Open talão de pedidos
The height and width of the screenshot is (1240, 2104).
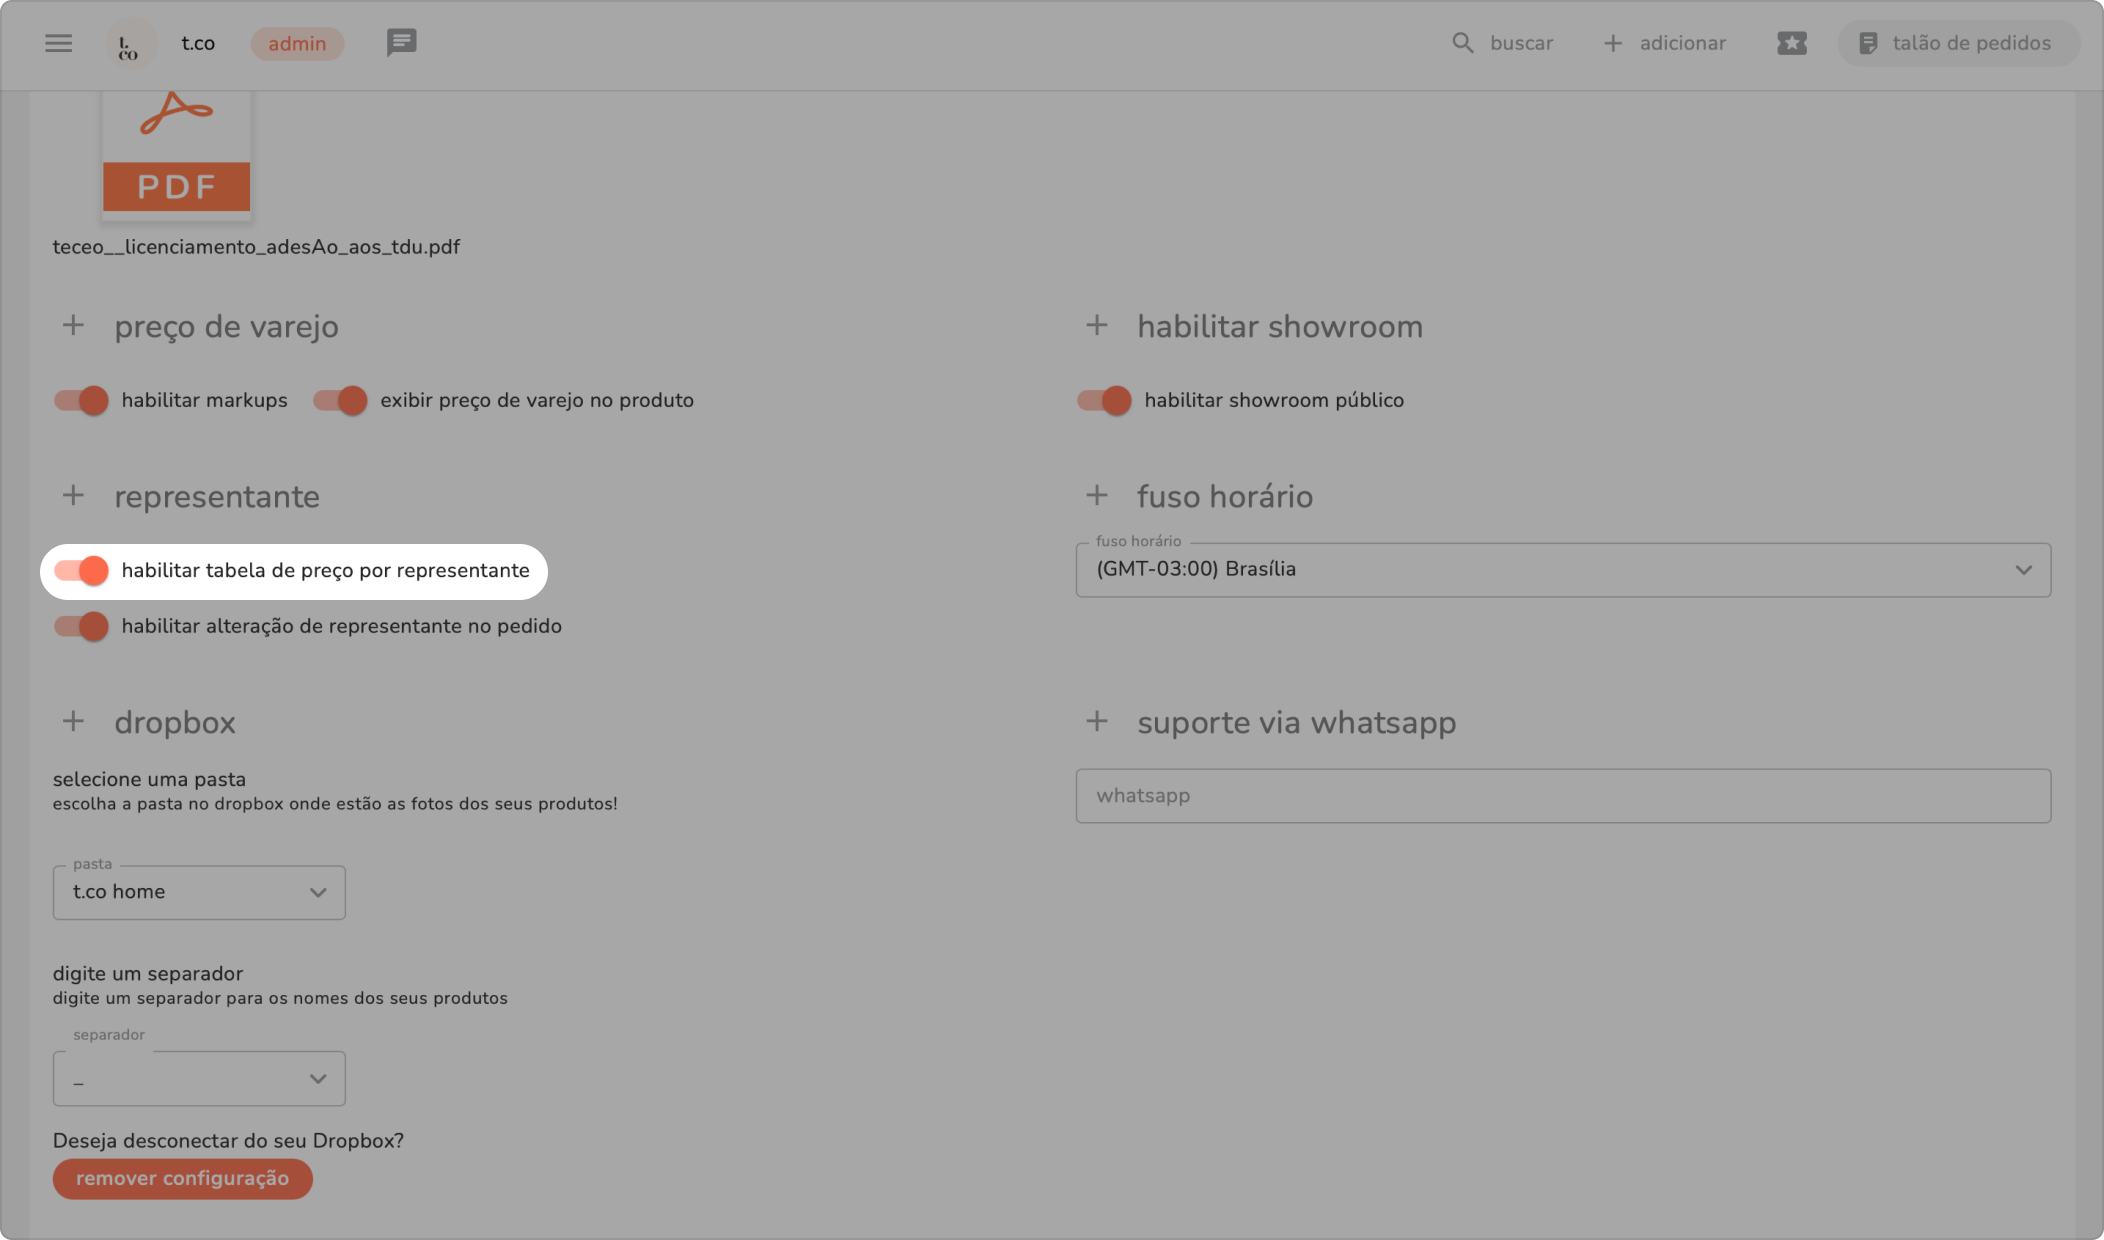(1957, 43)
